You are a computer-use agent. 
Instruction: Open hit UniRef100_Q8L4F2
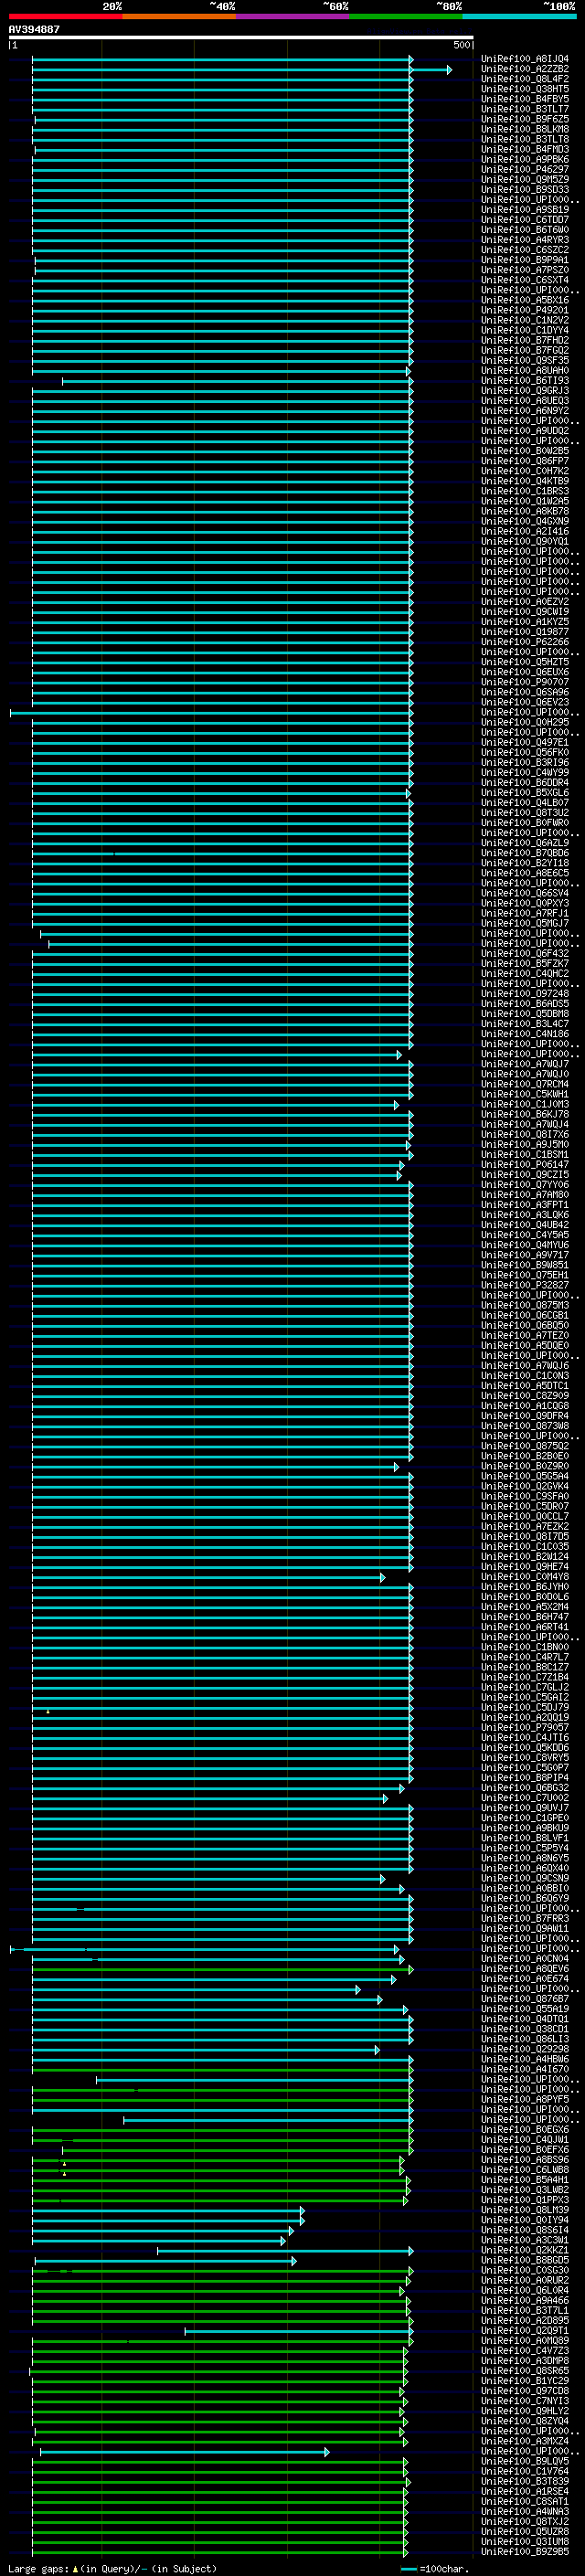[x=525, y=79]
